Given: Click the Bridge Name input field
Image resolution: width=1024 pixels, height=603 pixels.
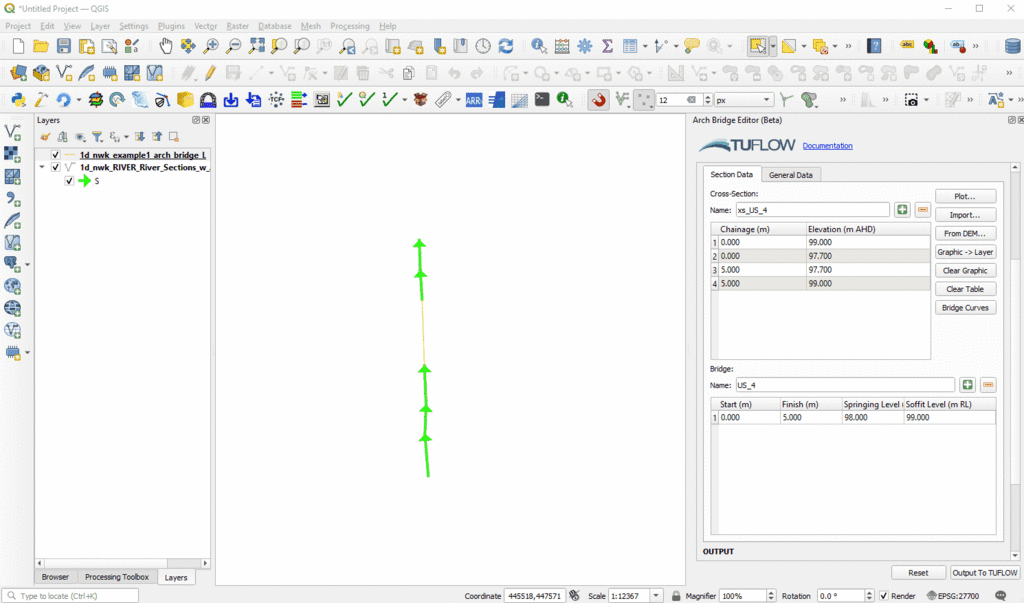Looking at the screenshot, I should [844, 385].
